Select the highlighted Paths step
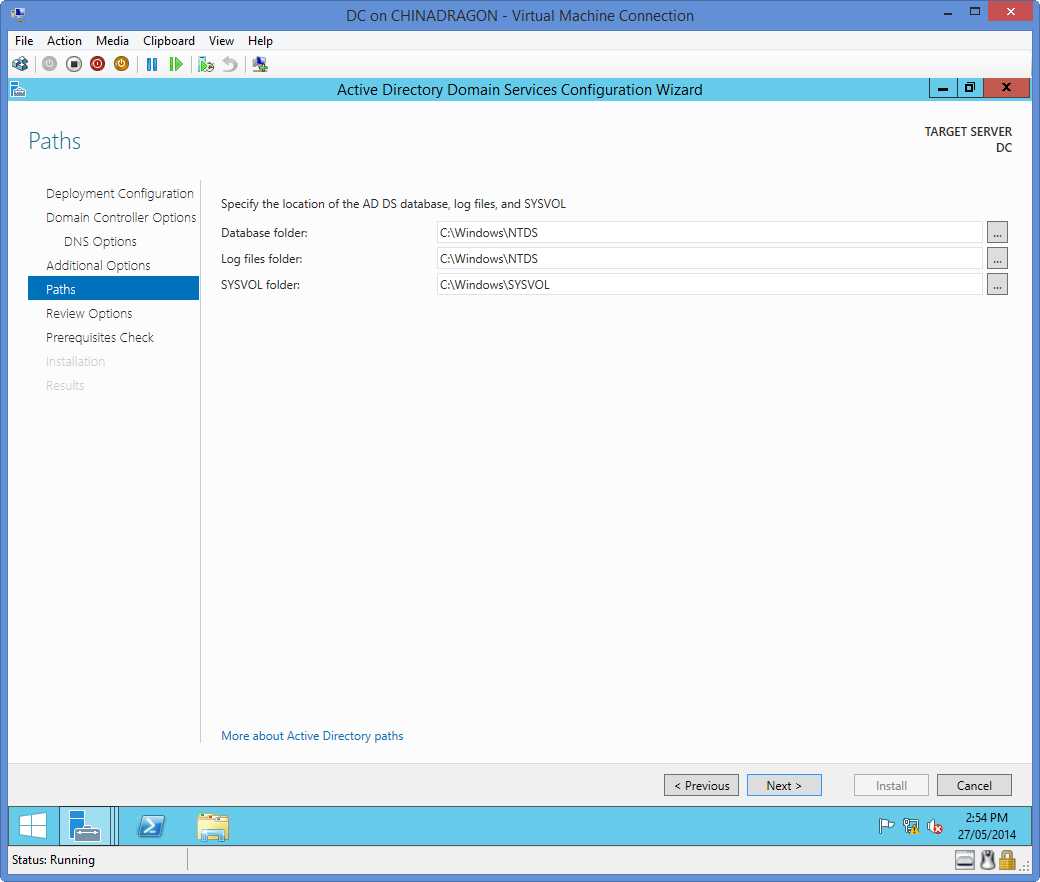Screen dimensions: 1040x882 113,288
